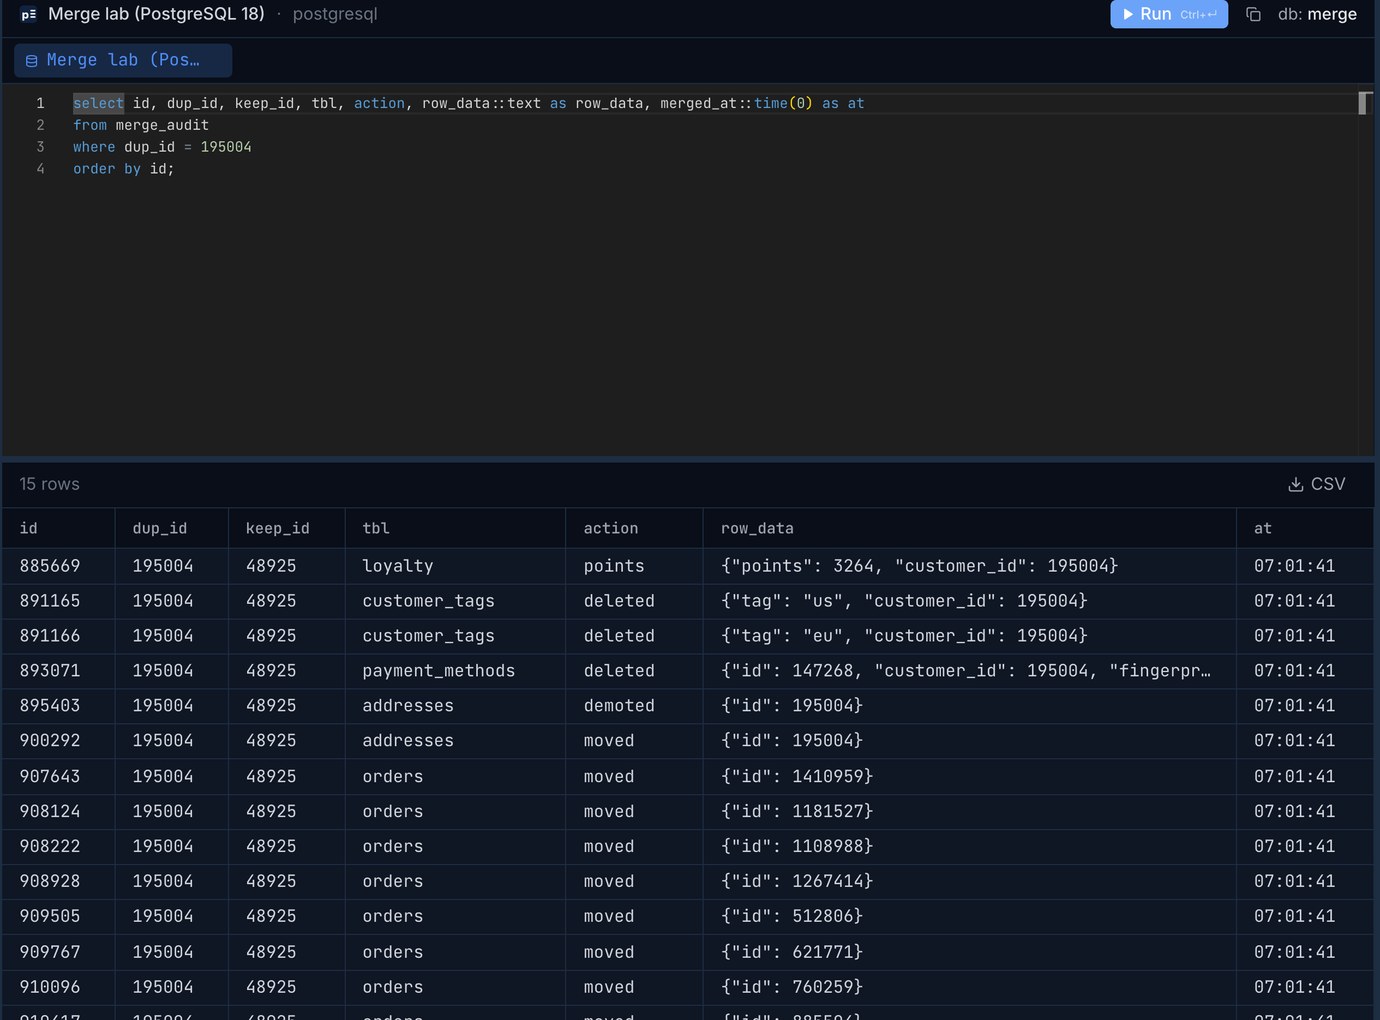This screenshot has height=1020, width=1380.
Task: Select the Merge lab query tab
Action: [123, 60]
